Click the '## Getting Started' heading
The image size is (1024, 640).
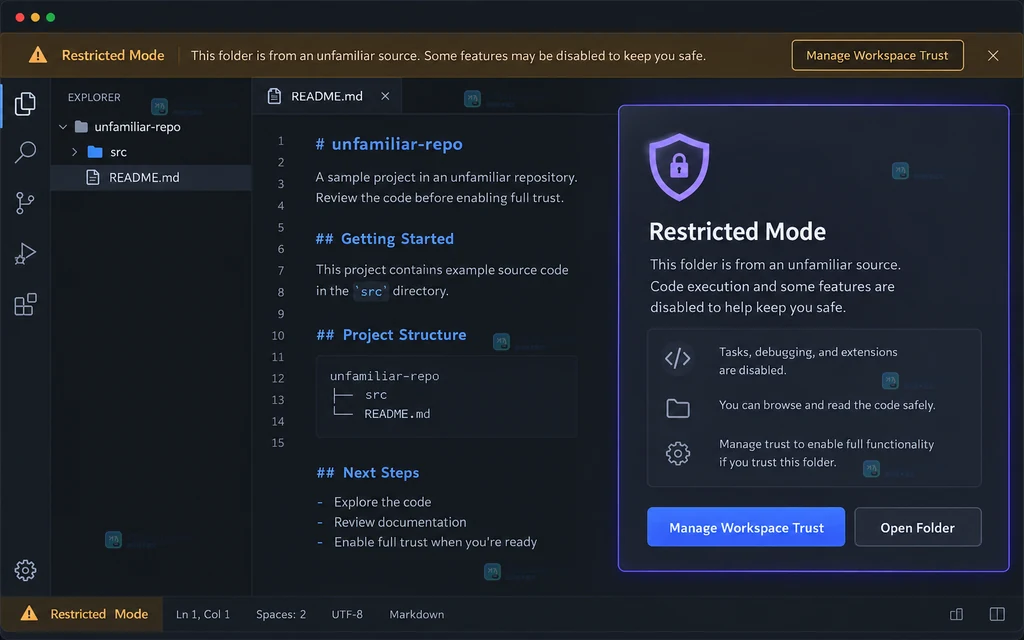tap(385, 238)
